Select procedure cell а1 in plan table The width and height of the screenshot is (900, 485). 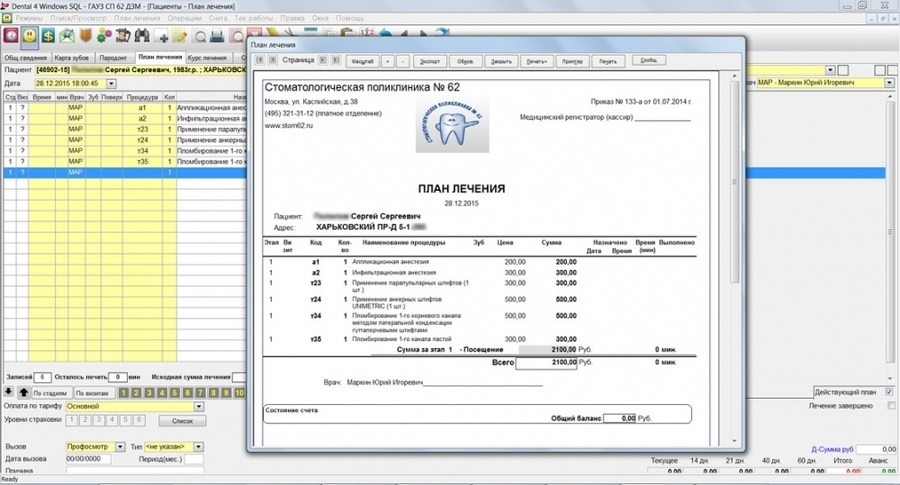point(142,108)
